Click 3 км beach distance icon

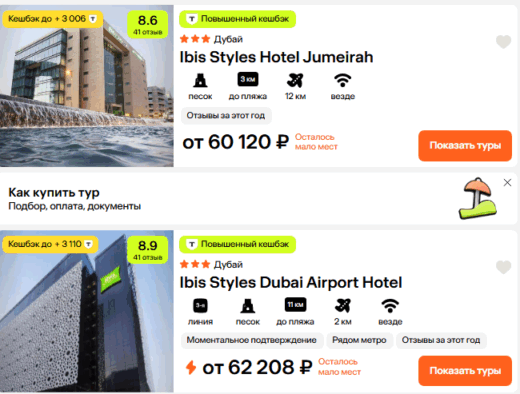248,80
